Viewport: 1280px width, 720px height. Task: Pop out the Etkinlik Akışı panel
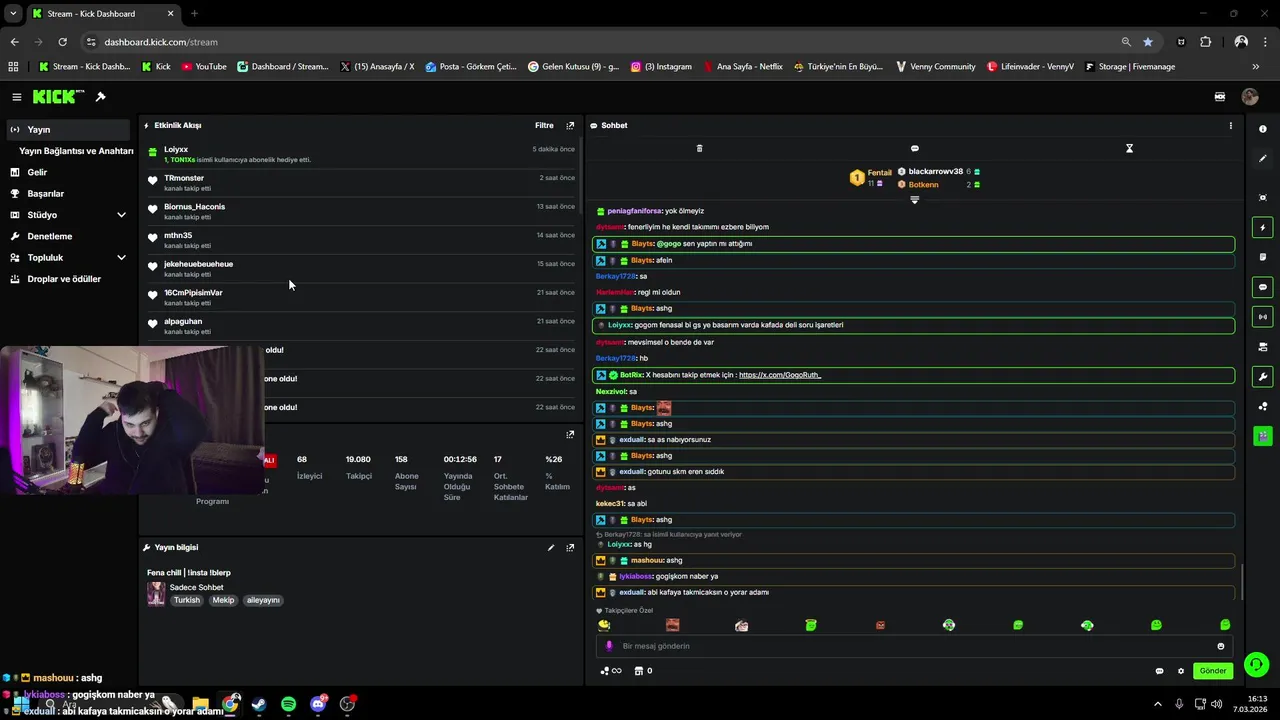click(570, 126)
